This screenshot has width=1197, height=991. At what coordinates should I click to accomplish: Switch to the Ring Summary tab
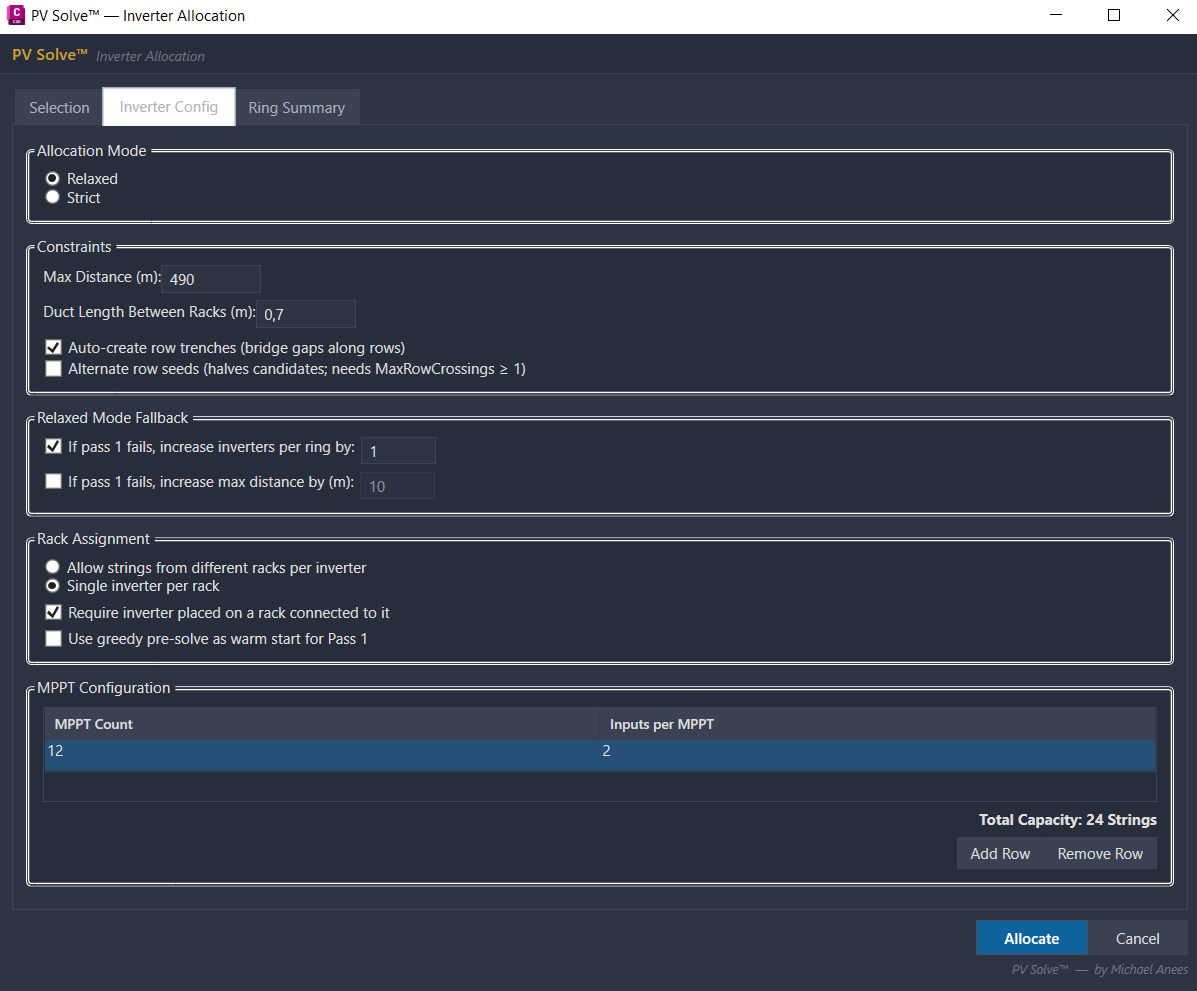tap(297, 107)
